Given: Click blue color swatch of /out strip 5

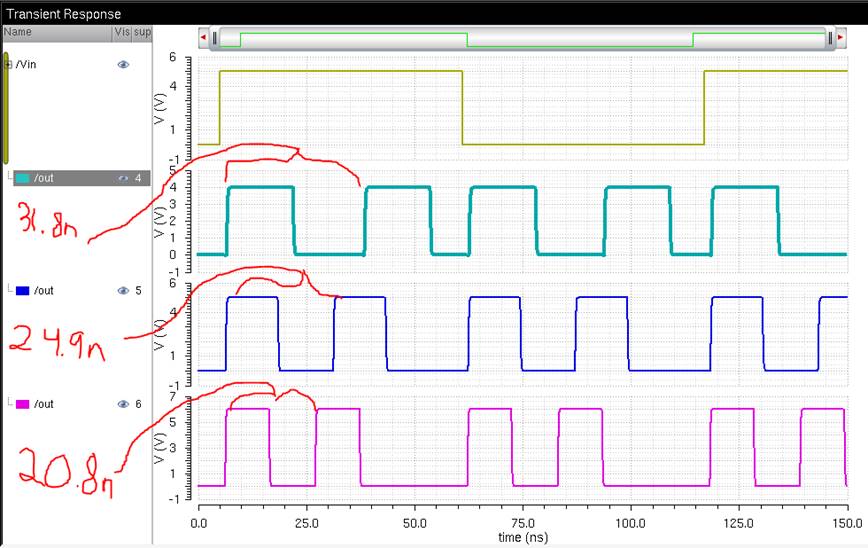Looking at the screenshot, I should coord(23,291).
